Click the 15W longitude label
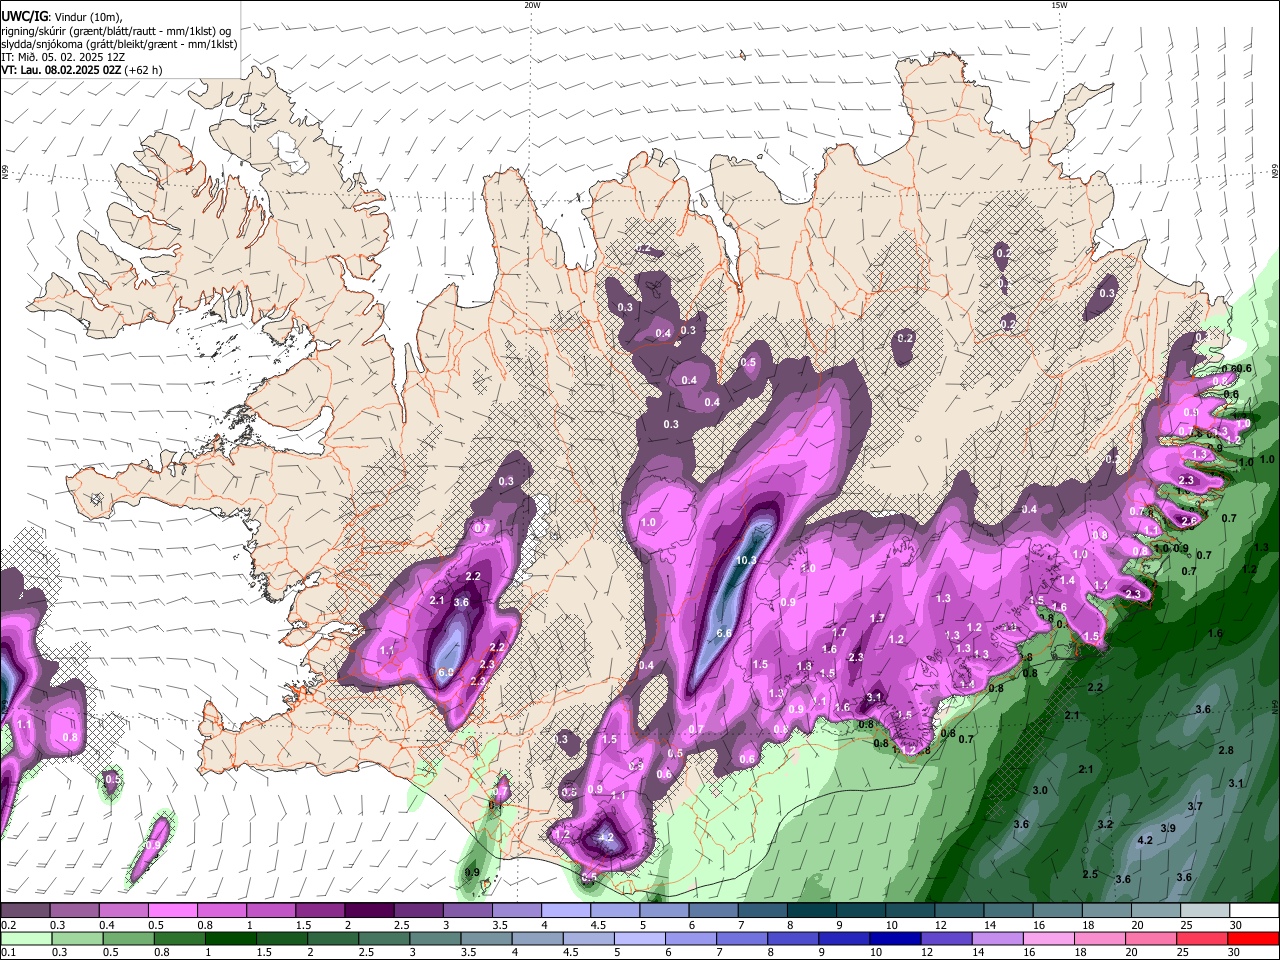 pyautogui.click(x=1059, y=5)
